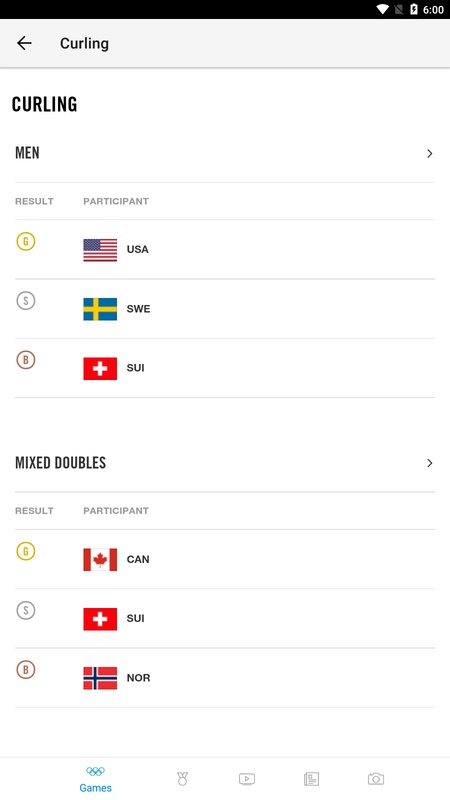The height and width of the screenshot is (800, 450).
Task: Tap the gold medal icon in Men
Action: pyautogui.click(x=26, y=241)
